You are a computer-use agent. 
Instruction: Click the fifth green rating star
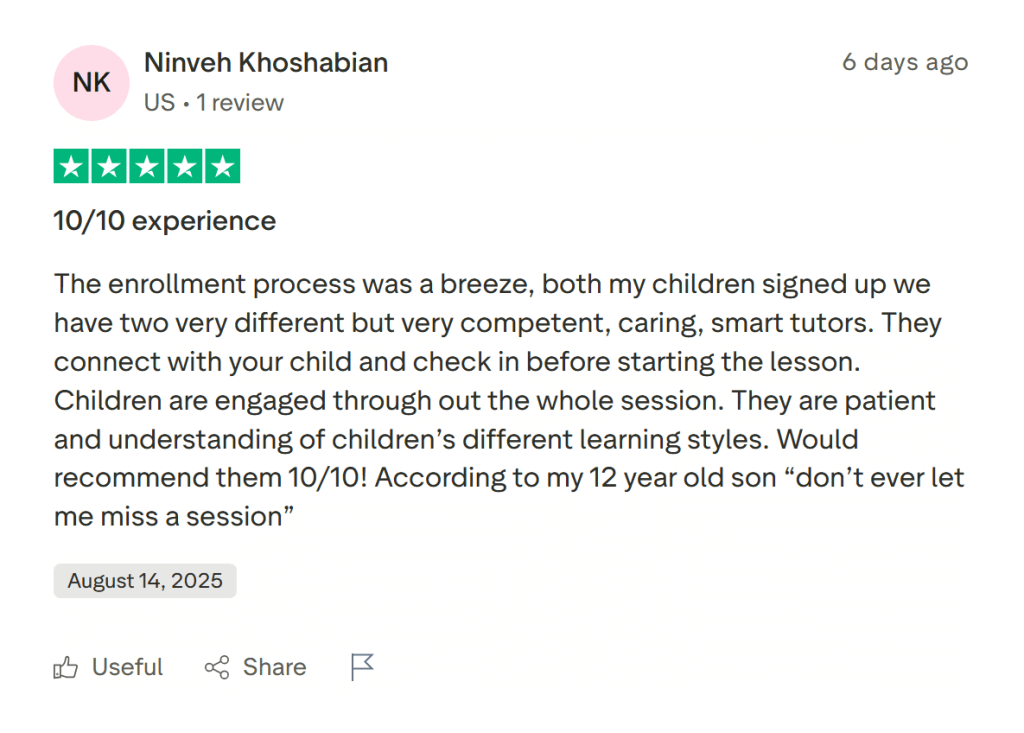tap(222, 167)
